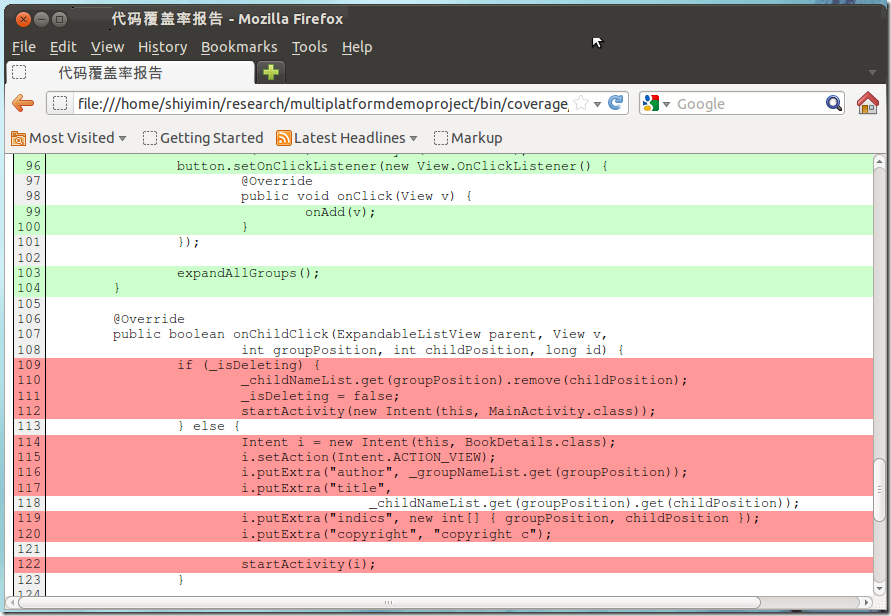Open the Google search engine selector
The height and width of the screenshot is (616, 891).
coord(656,103)
